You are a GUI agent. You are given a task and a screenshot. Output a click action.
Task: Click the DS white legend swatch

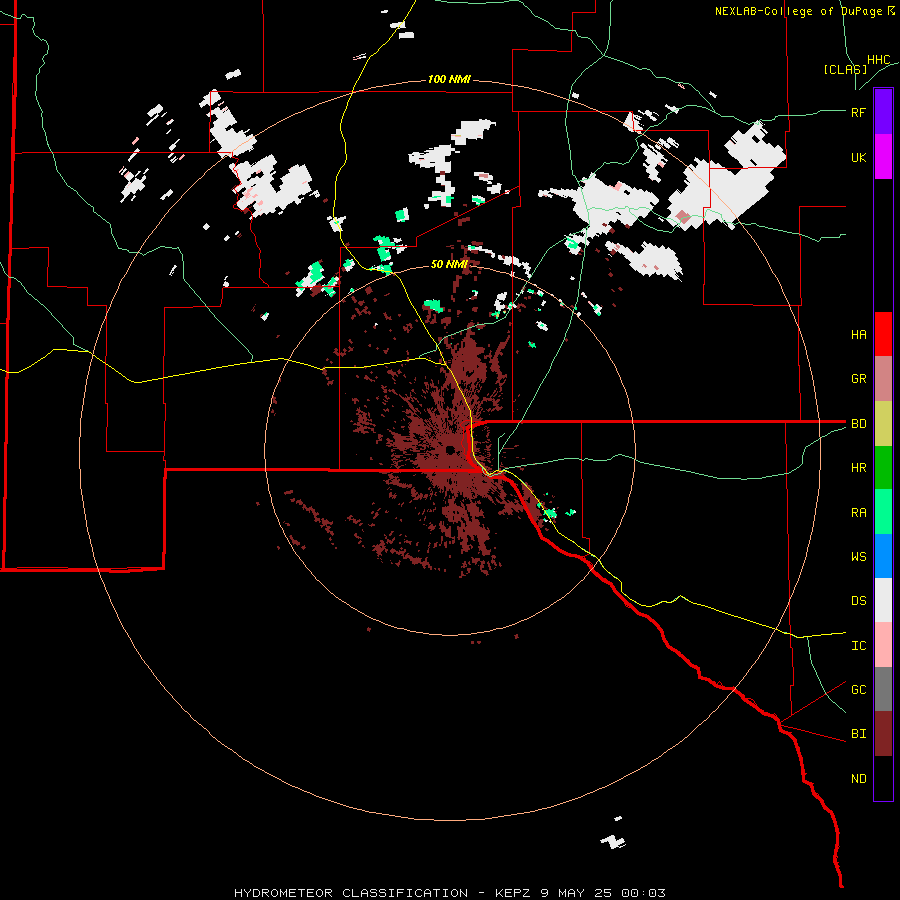pos(883,600)
